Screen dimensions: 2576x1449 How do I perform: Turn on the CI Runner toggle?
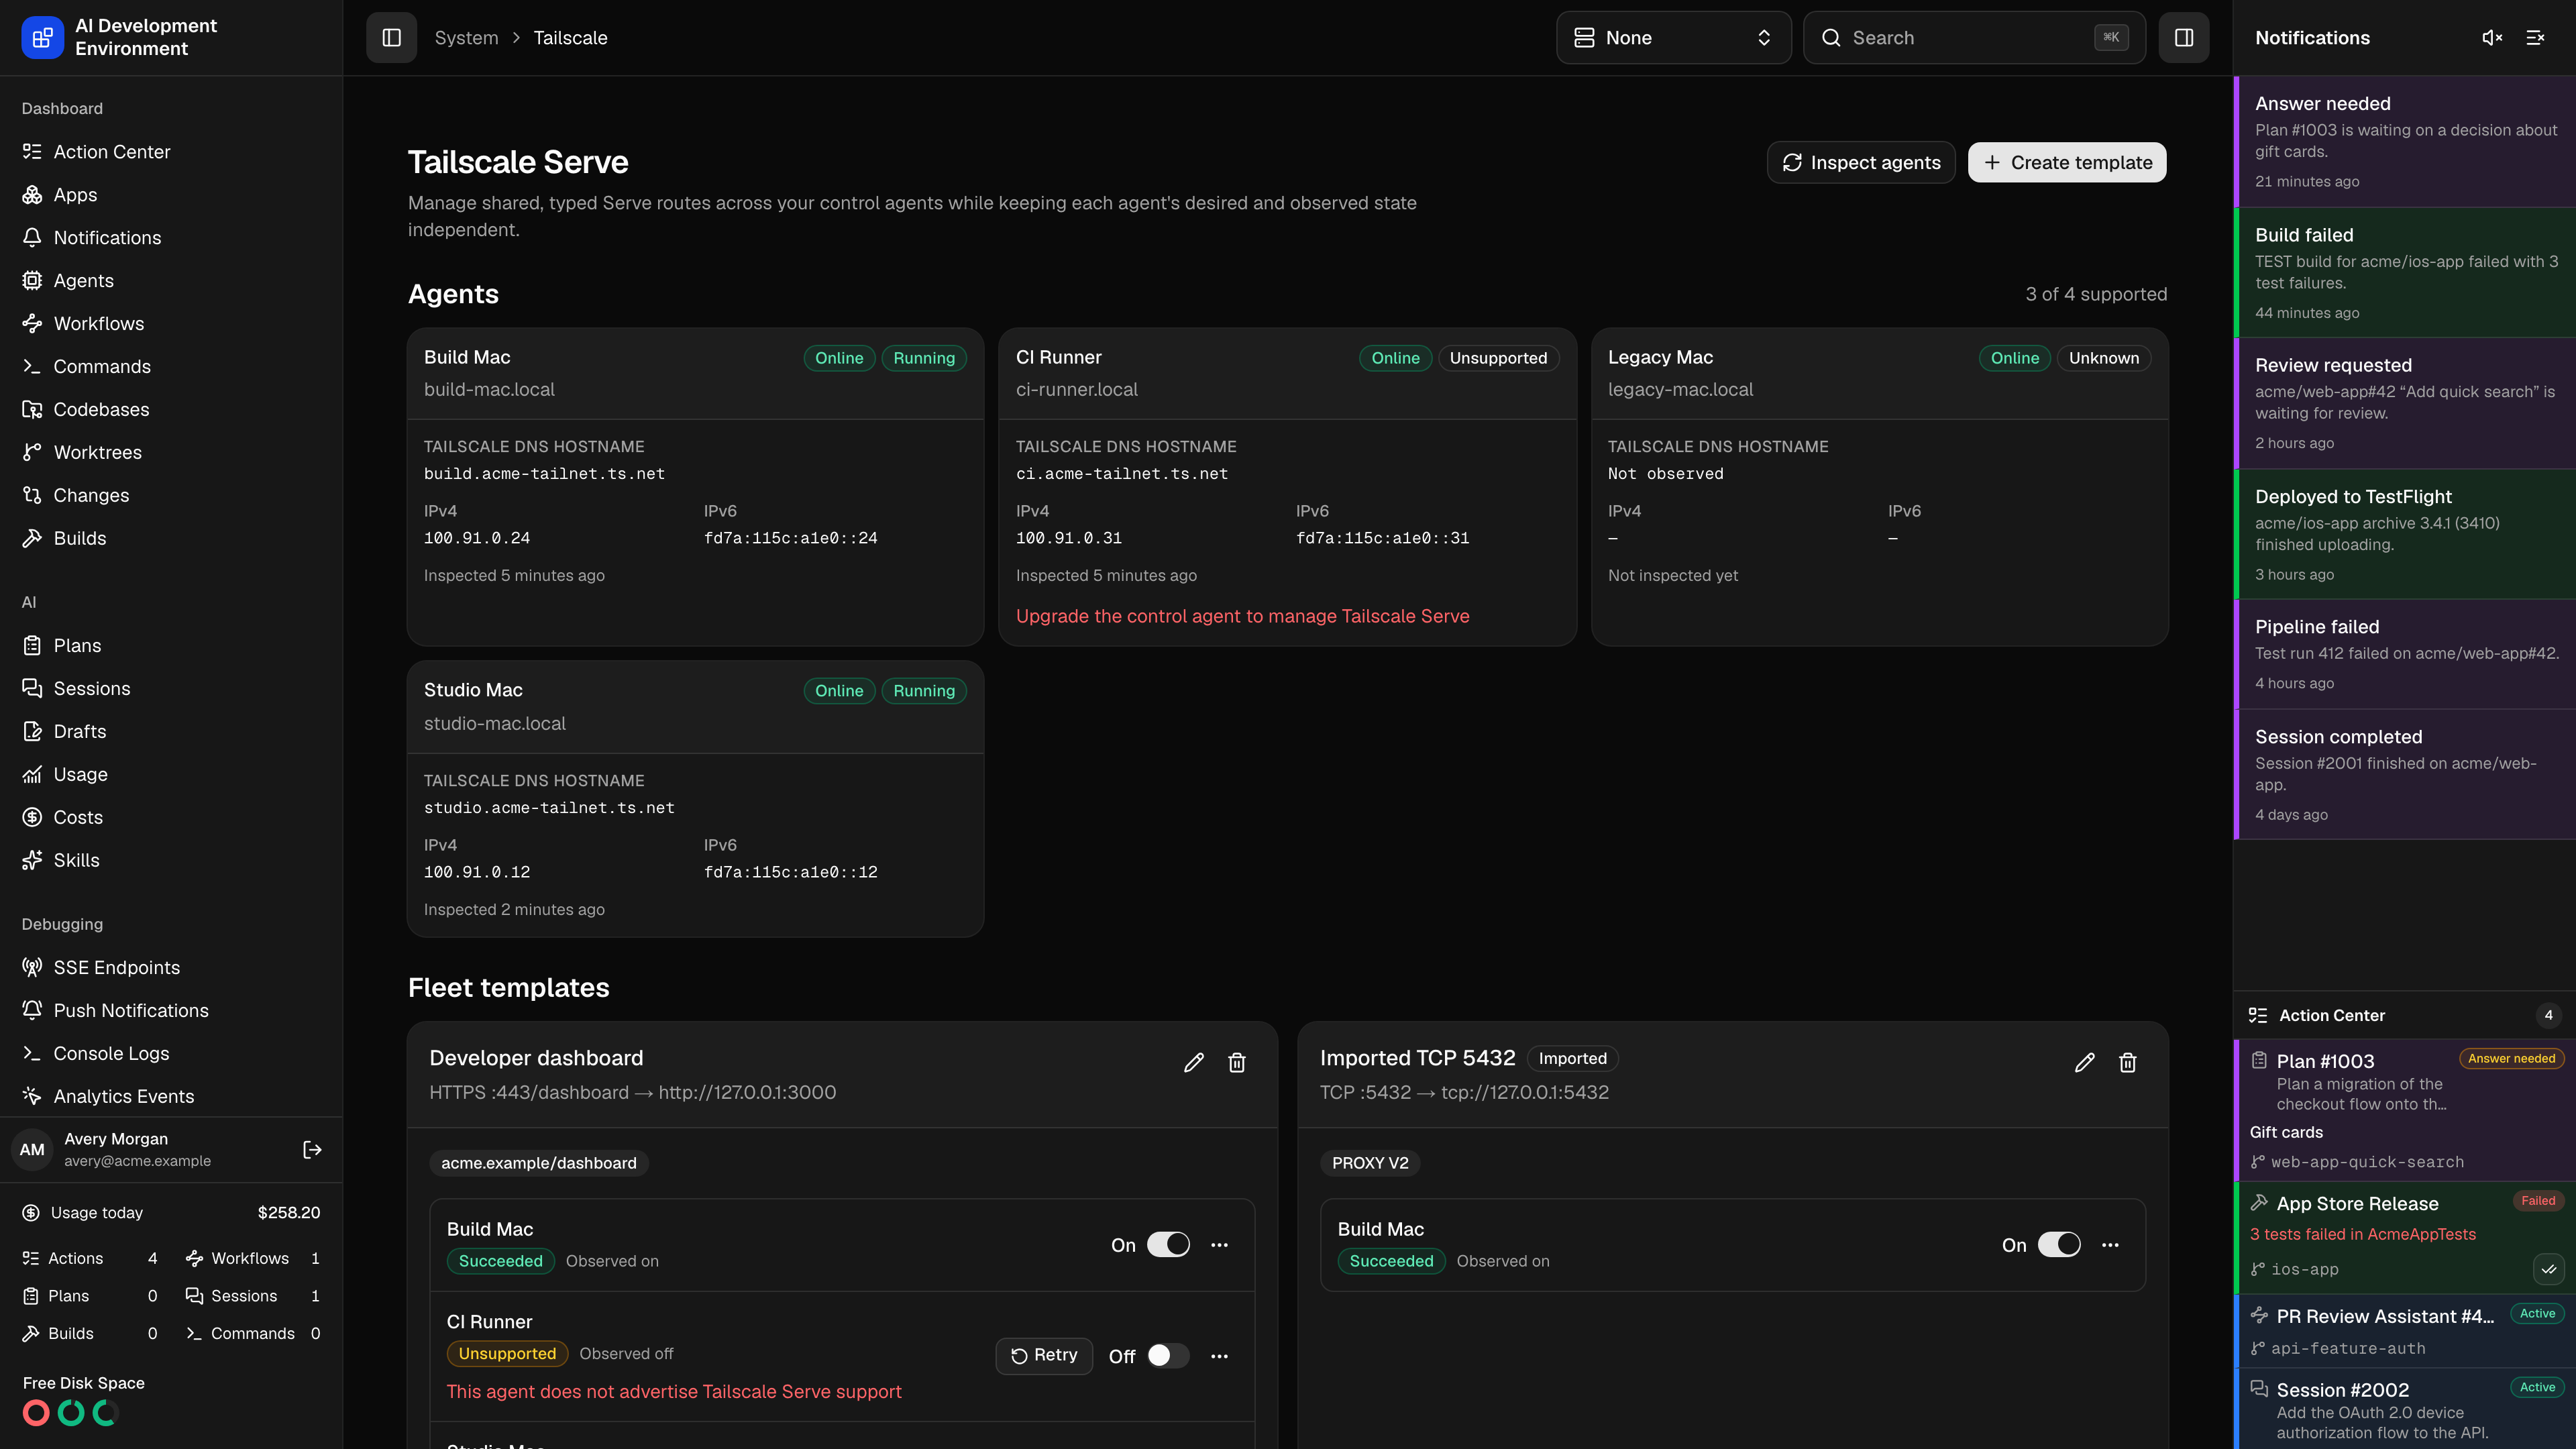coord(1168,1356)
